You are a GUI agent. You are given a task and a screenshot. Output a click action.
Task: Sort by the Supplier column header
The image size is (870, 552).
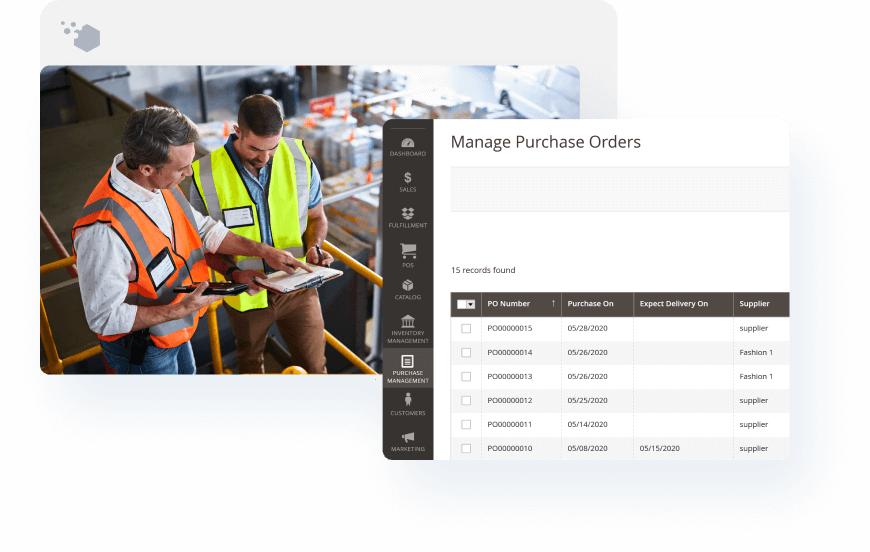(754, 304)
